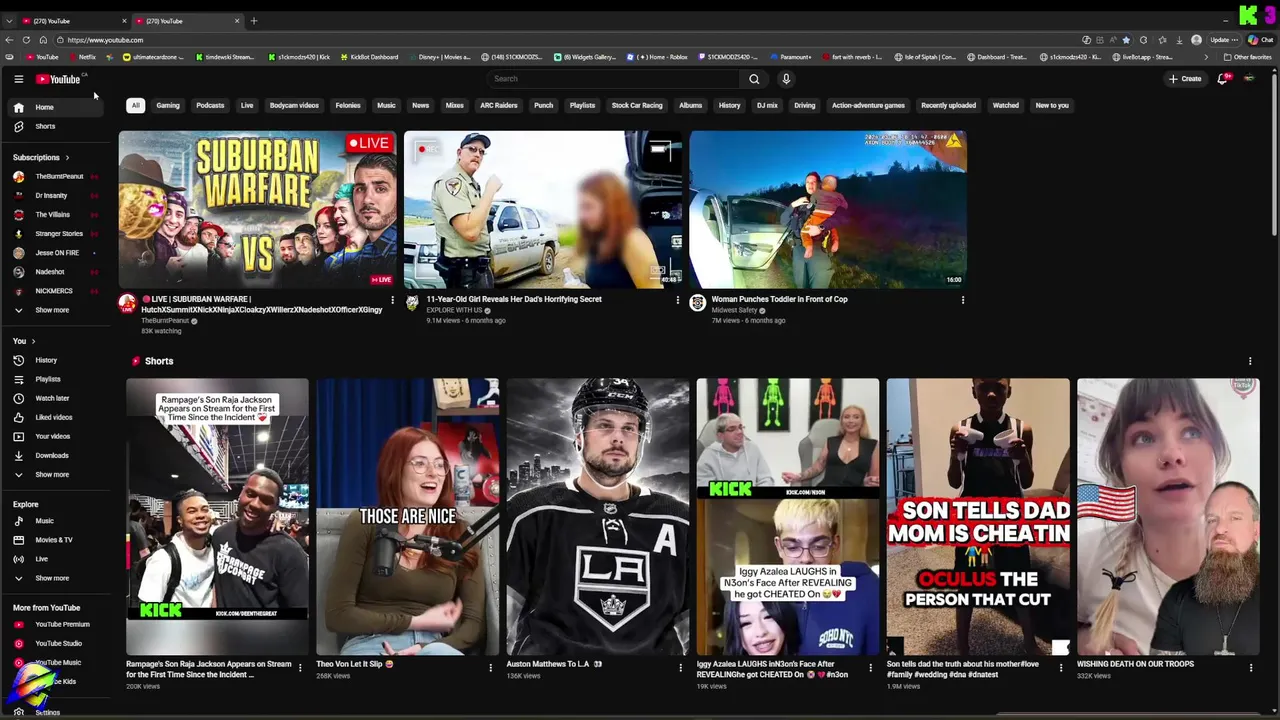The height and width of the screenshot is (720, 1280).
Task: Select the Gaming filter chip
Action: (168, 105)
